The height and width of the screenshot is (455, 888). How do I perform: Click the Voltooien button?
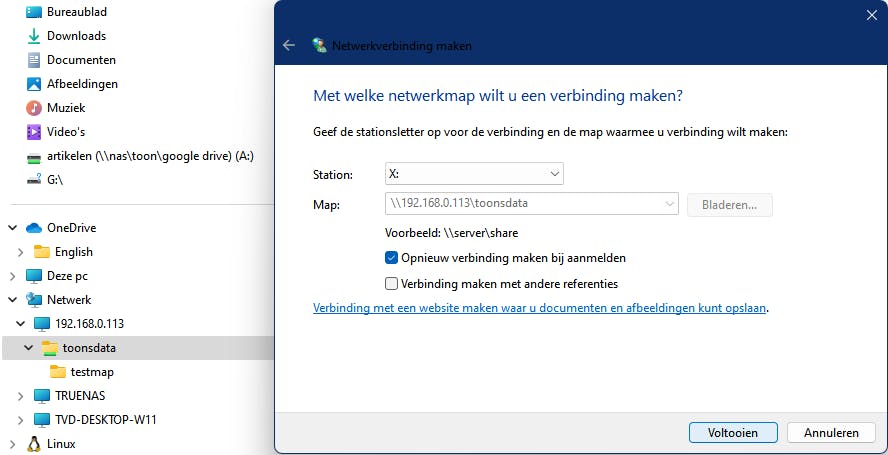pos(733,433)
